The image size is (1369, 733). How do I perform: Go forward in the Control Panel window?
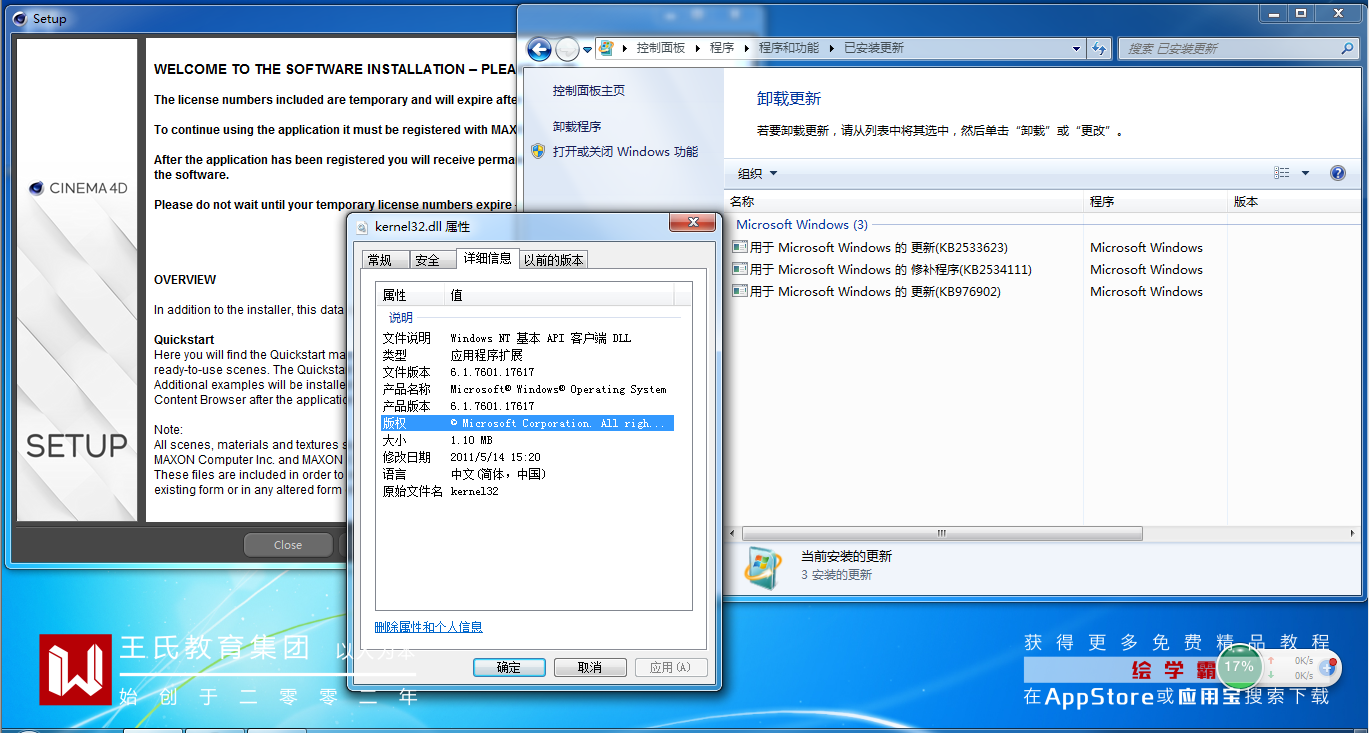567,48
